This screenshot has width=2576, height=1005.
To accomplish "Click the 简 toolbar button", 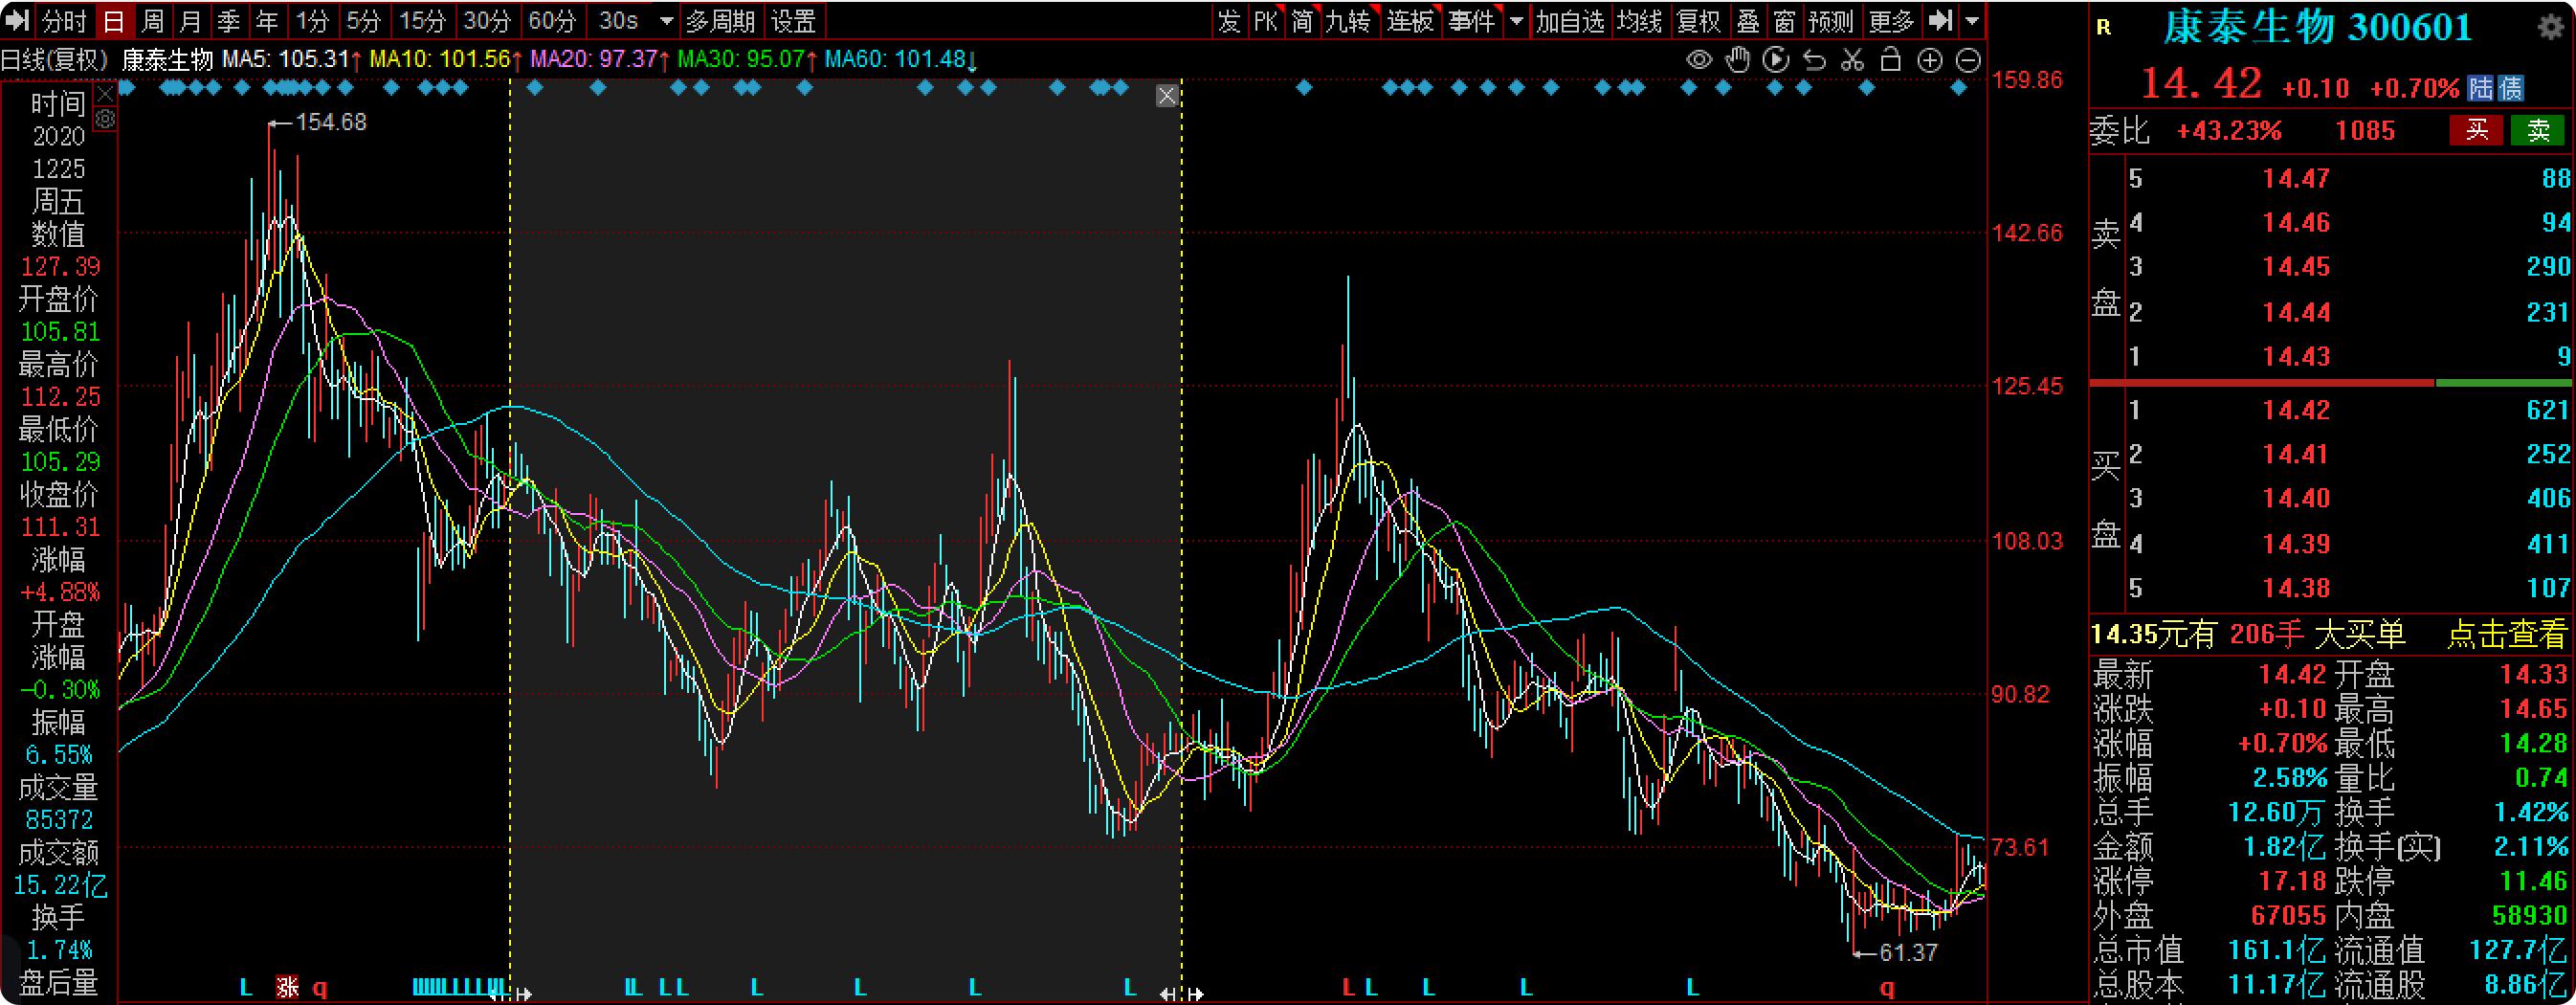I will click(1302, 20).
